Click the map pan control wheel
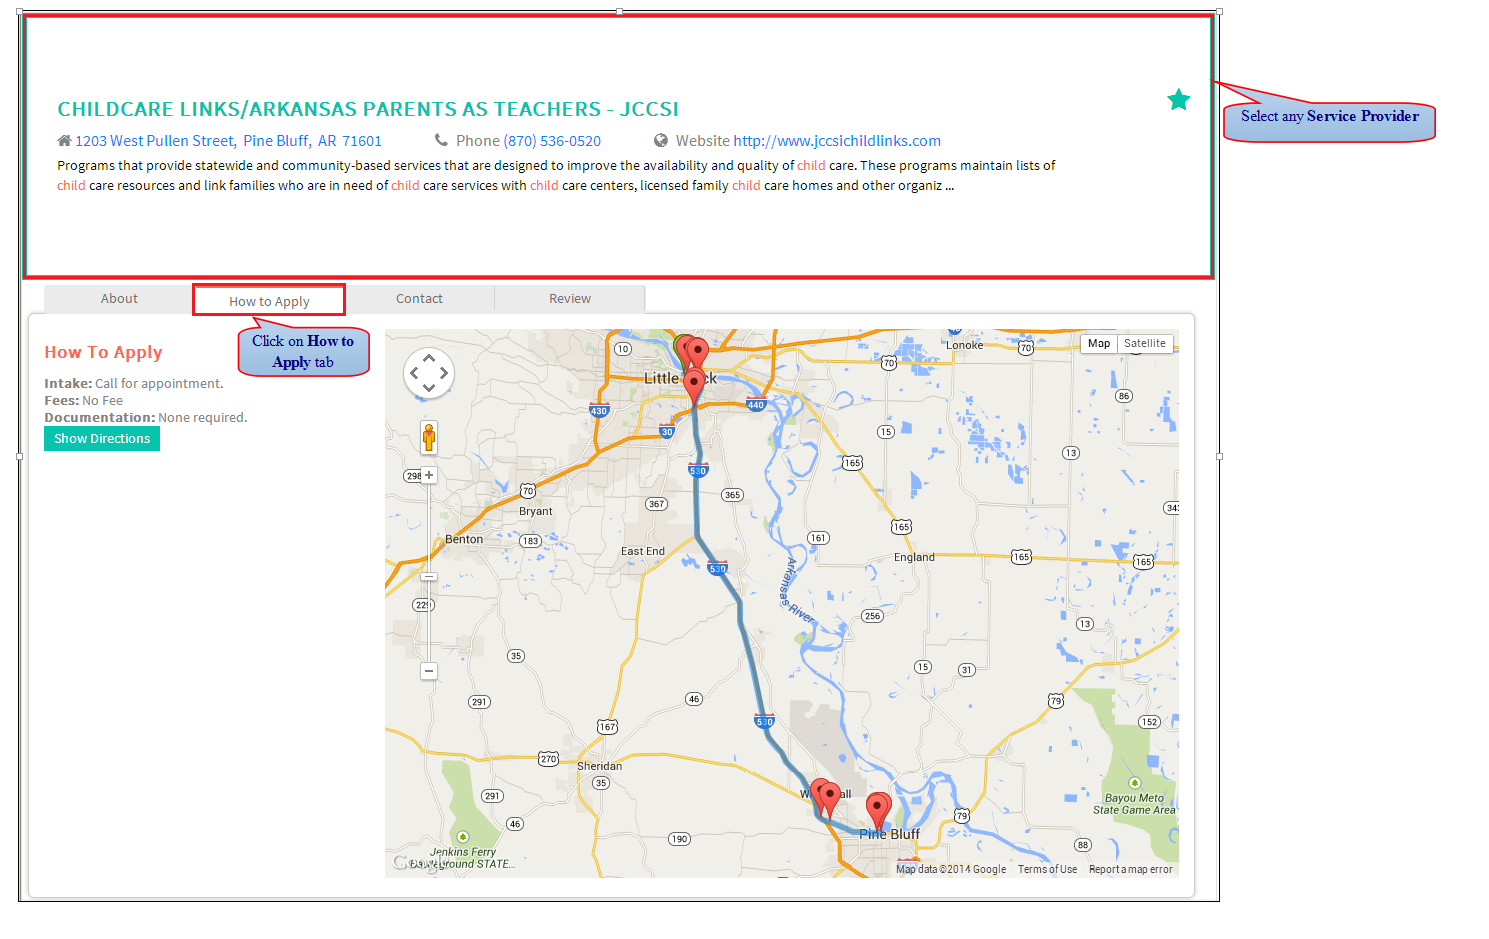The height and width of the screenshot is (939, 1489). pyautogui.click(x=429, y=373)
